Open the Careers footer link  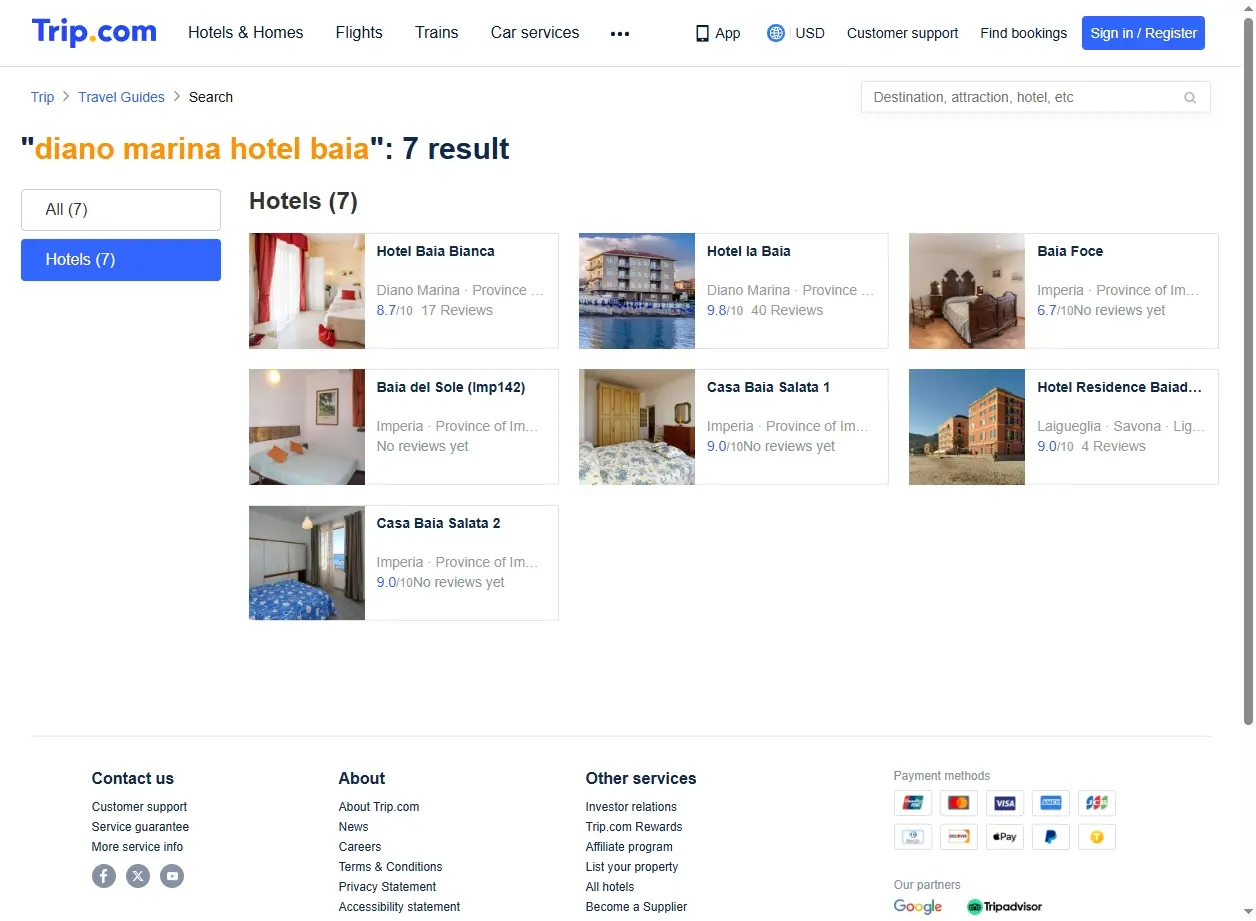(x=360, y=847)
